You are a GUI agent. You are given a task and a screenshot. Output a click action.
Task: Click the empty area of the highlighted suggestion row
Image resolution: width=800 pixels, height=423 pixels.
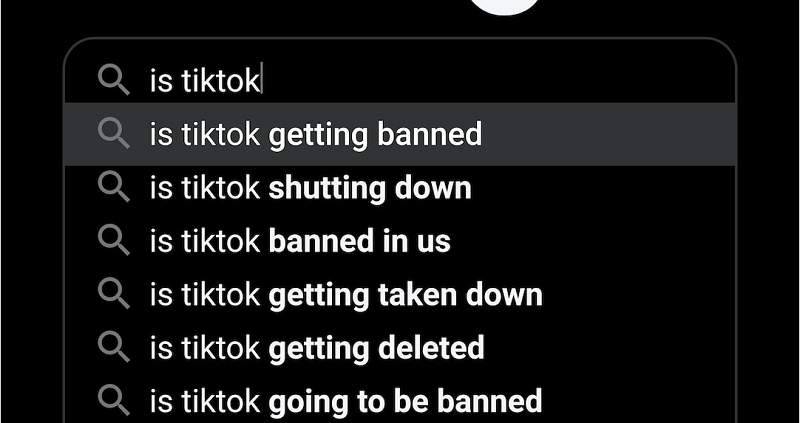coord(607,134)
